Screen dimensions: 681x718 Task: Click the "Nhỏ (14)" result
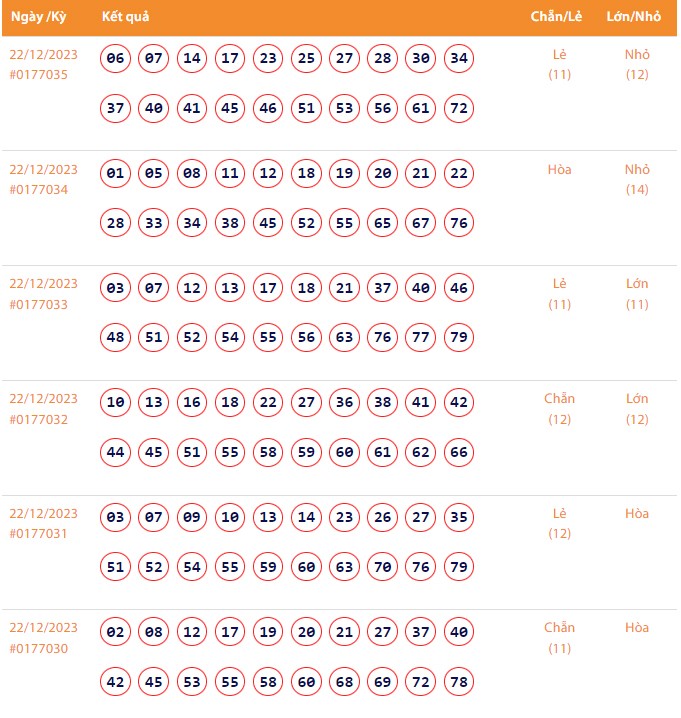(637, 179)
